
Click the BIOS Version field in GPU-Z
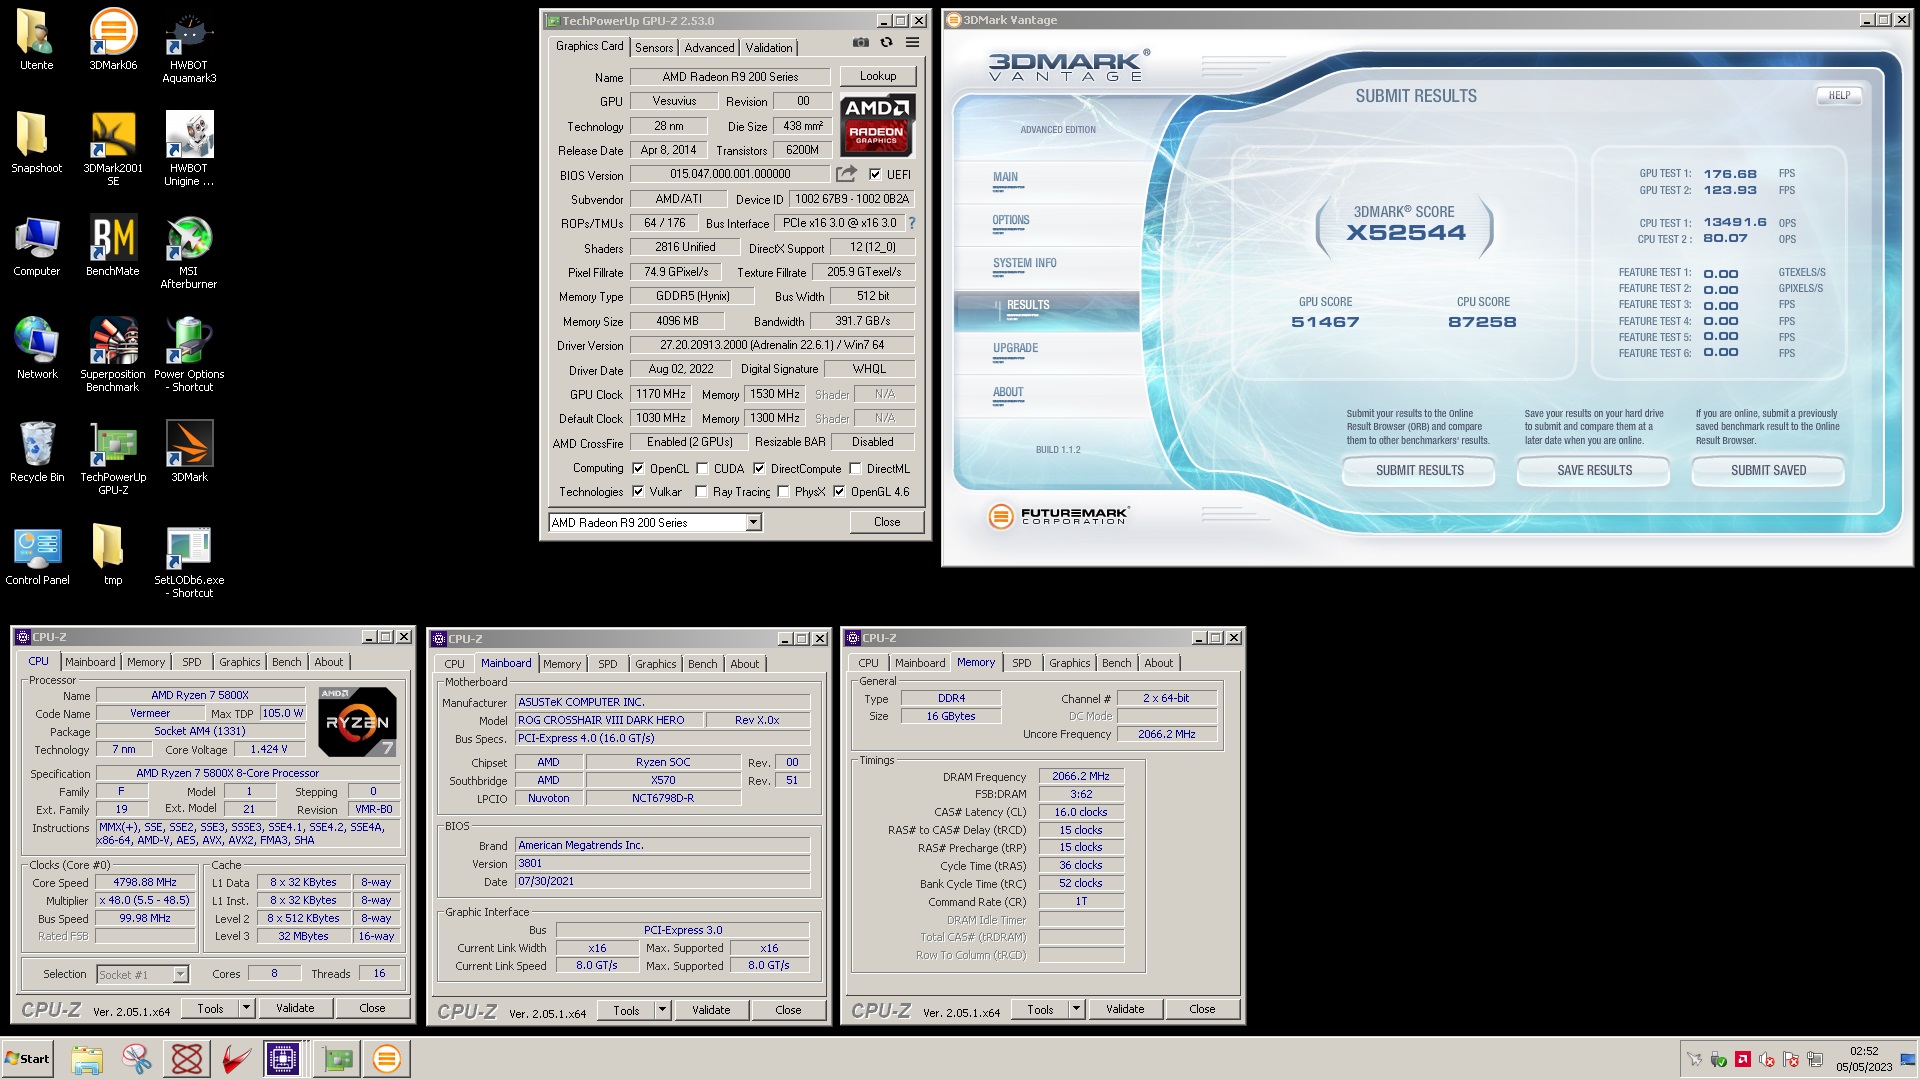(x=730, y=174)
